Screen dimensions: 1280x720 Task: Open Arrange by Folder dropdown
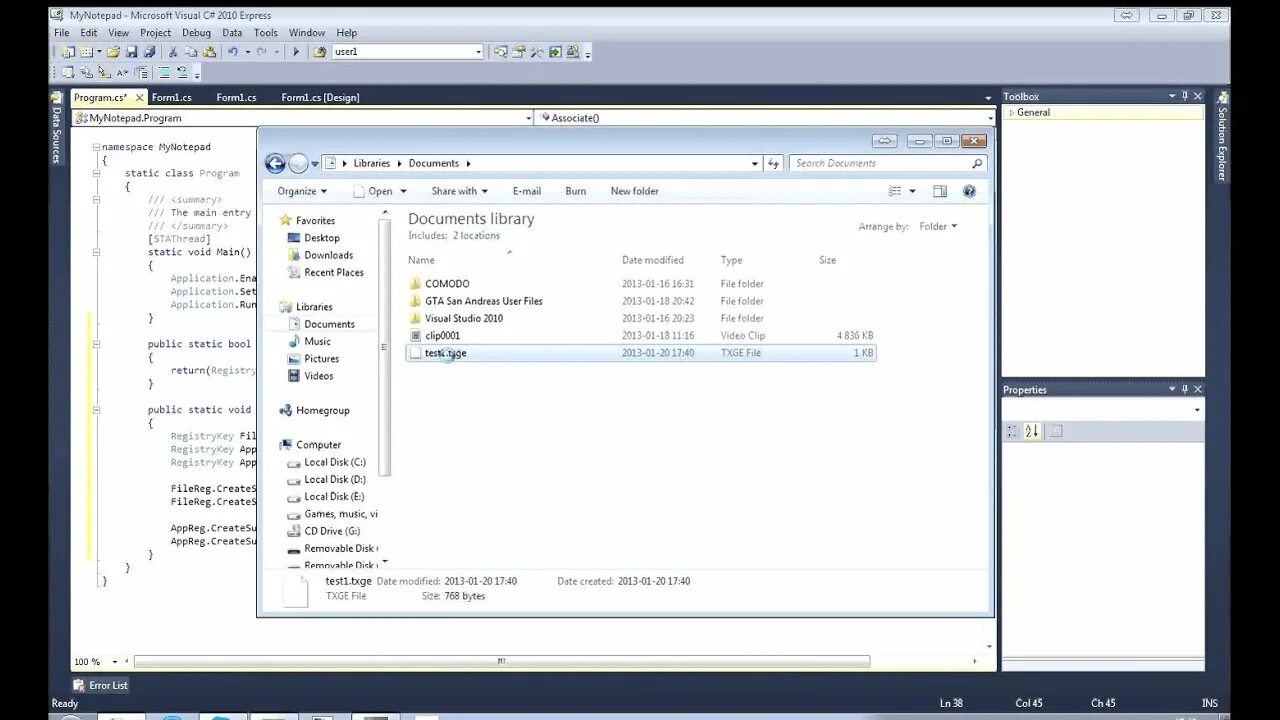pyautogui.click(x=938, y=227)
